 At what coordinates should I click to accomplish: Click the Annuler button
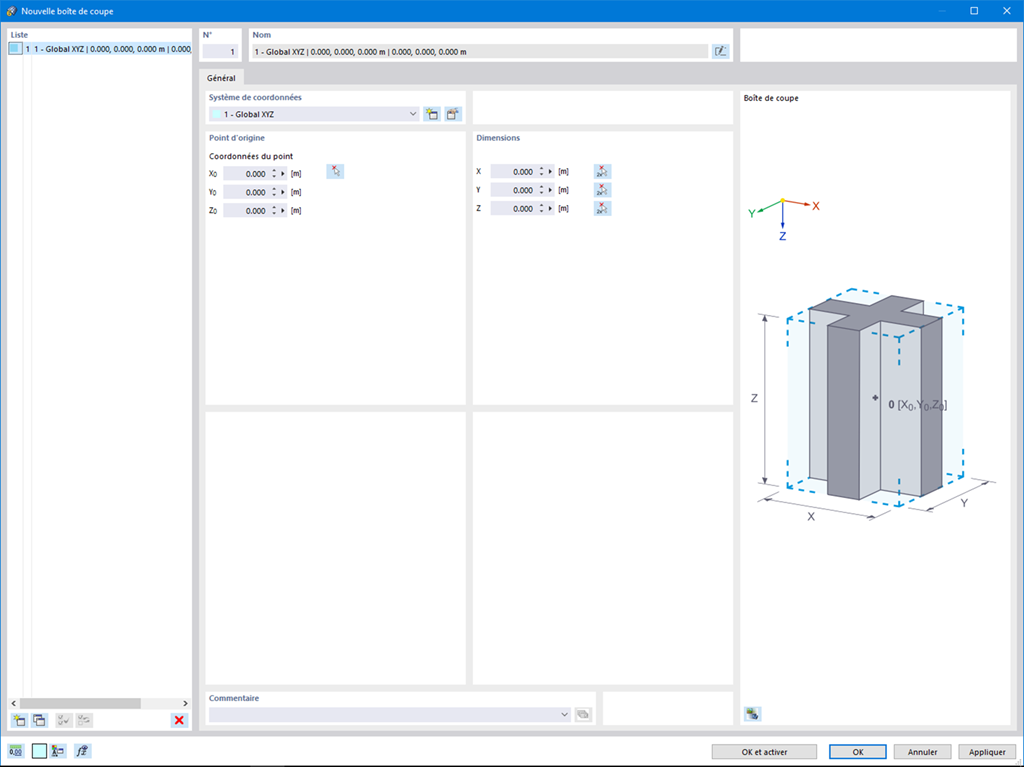922,752
